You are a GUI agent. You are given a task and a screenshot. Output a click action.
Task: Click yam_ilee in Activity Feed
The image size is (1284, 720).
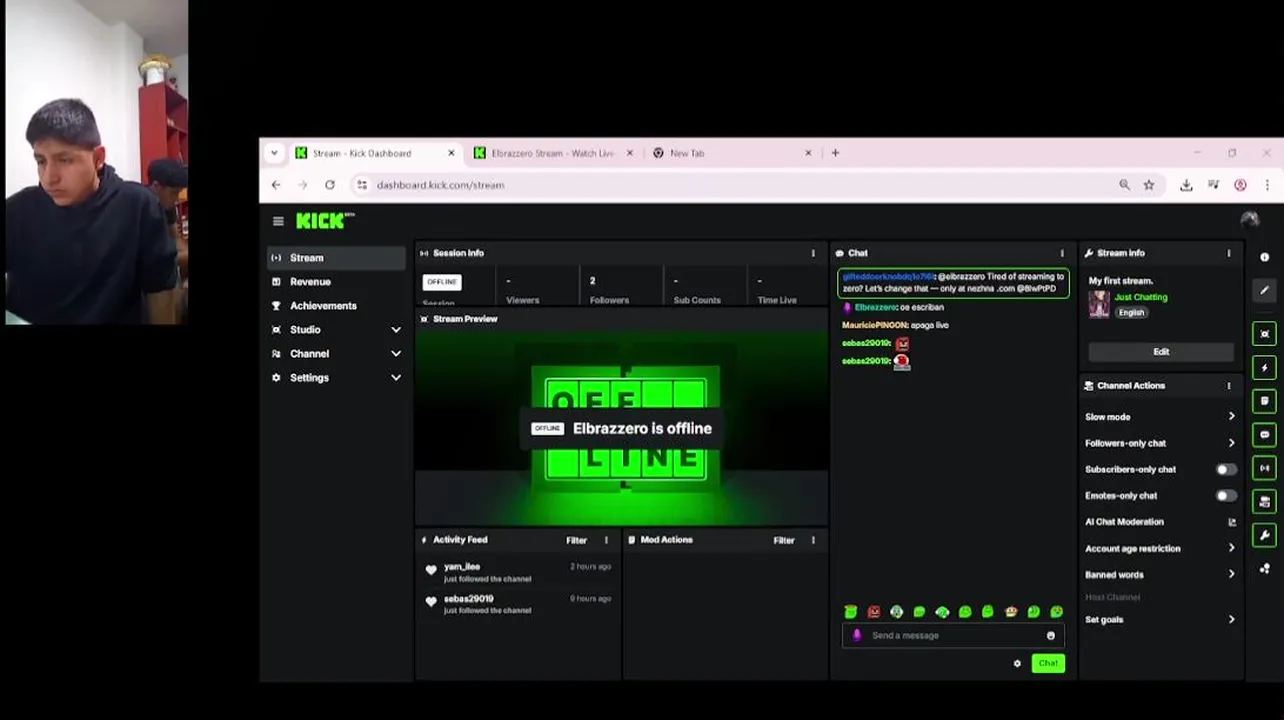coord(462,567)
